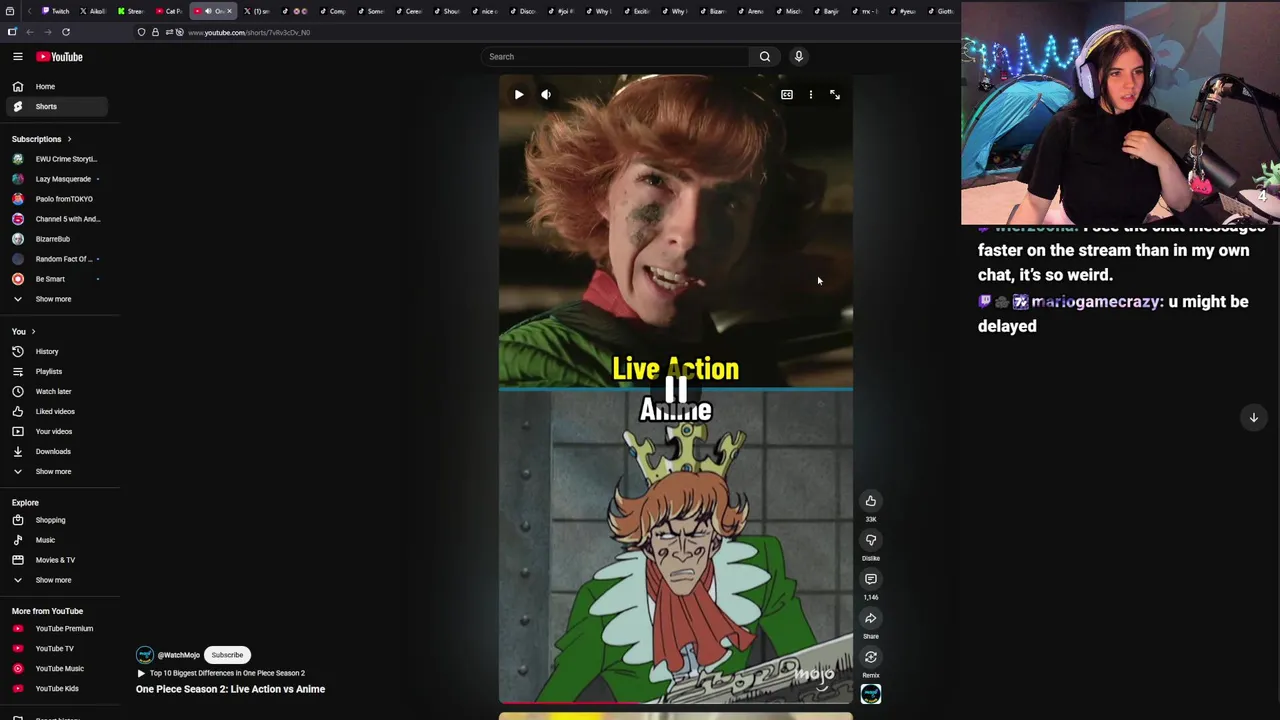
Task: Switch to the Twitch browser tab
Action: tap(56, 11)
